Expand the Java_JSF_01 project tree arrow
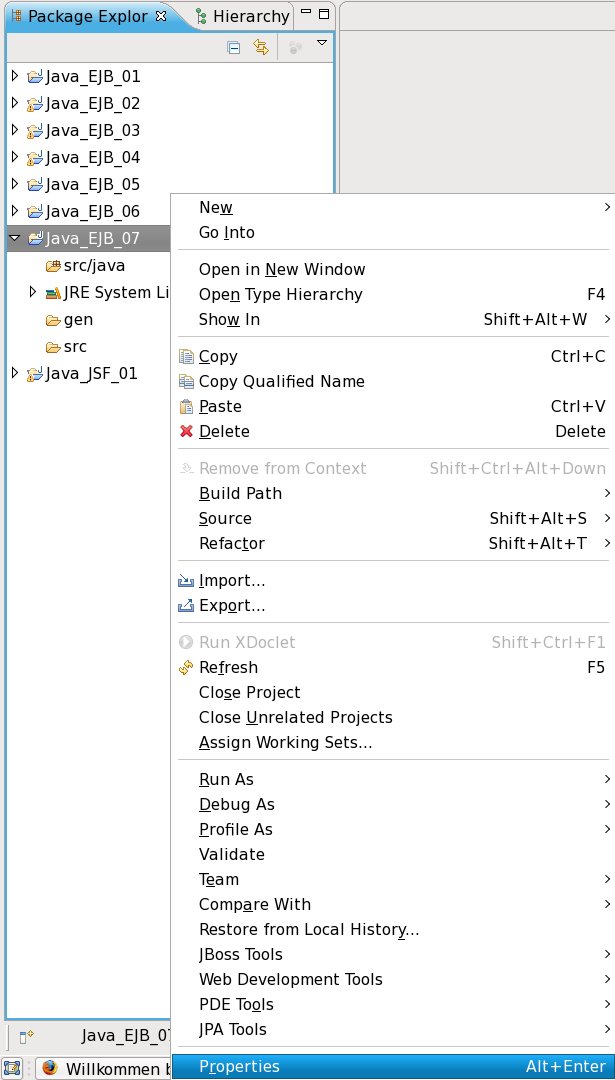Image resolution: width=615 pixels, height=1080 pixels. click(14, 373)
